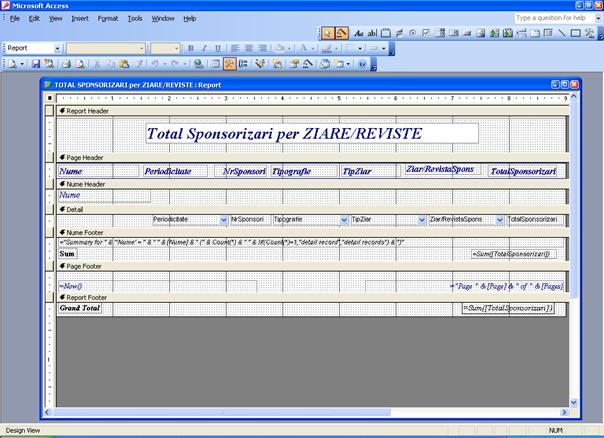This screenshot has height=438, width=604.
Task: Click the Save icon in the toolbar
Action: [38, 63]
